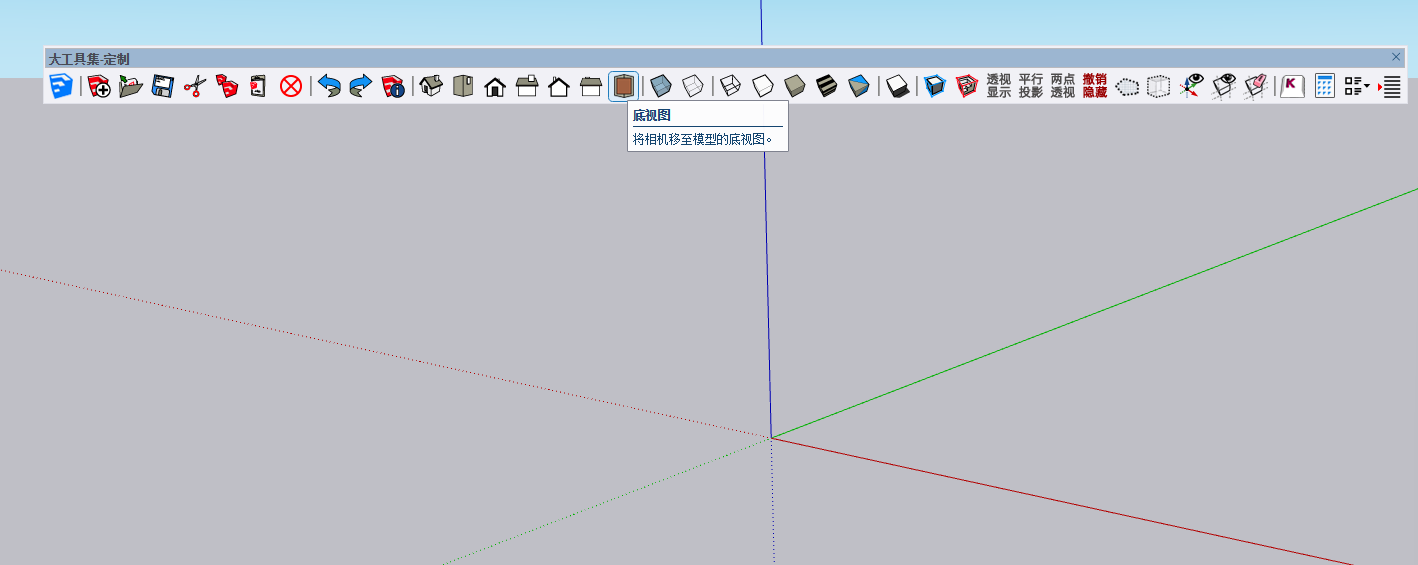Viewport: 1418px width, 565px height.
Task: Click the Save floppy disk icon
Action: [x=163, y=86]
